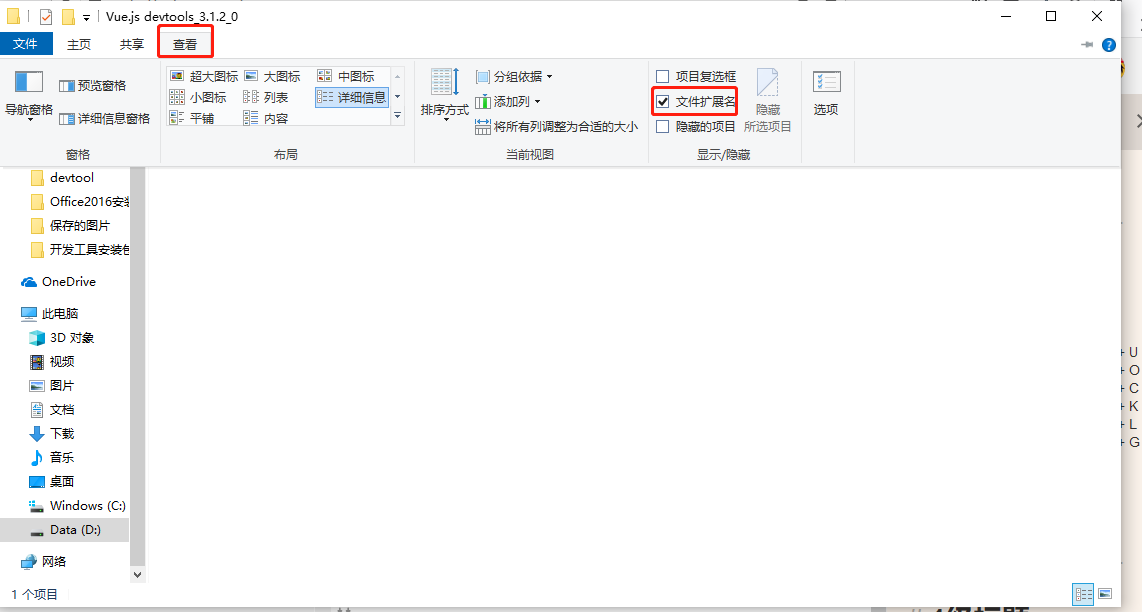Choose 列表 layout

266,97
